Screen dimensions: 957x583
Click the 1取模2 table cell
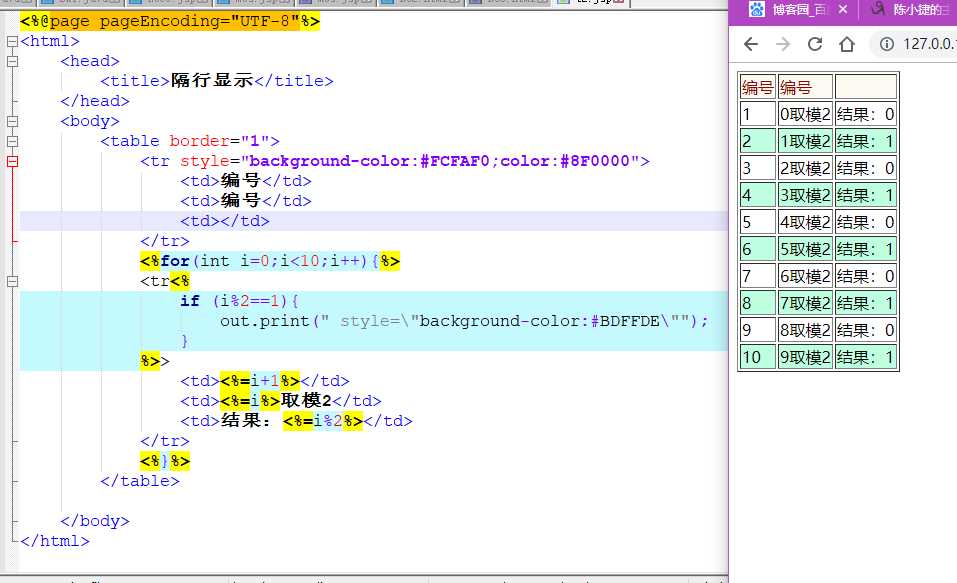(805, 141)
